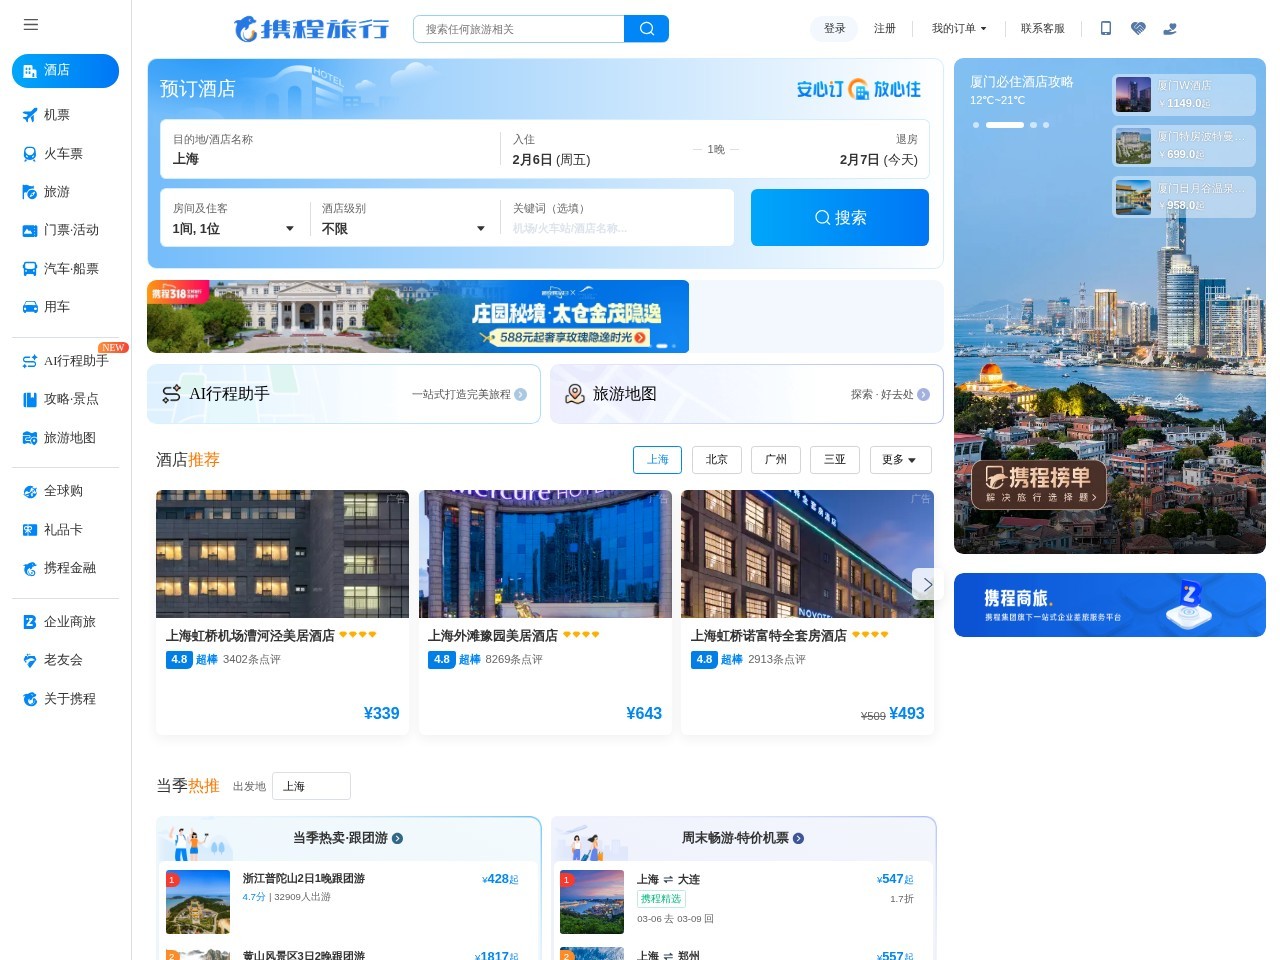Open the hamburger menu at top left
Image resolution: width=1280 pixels, height=960 pixels.
(31, 25)
